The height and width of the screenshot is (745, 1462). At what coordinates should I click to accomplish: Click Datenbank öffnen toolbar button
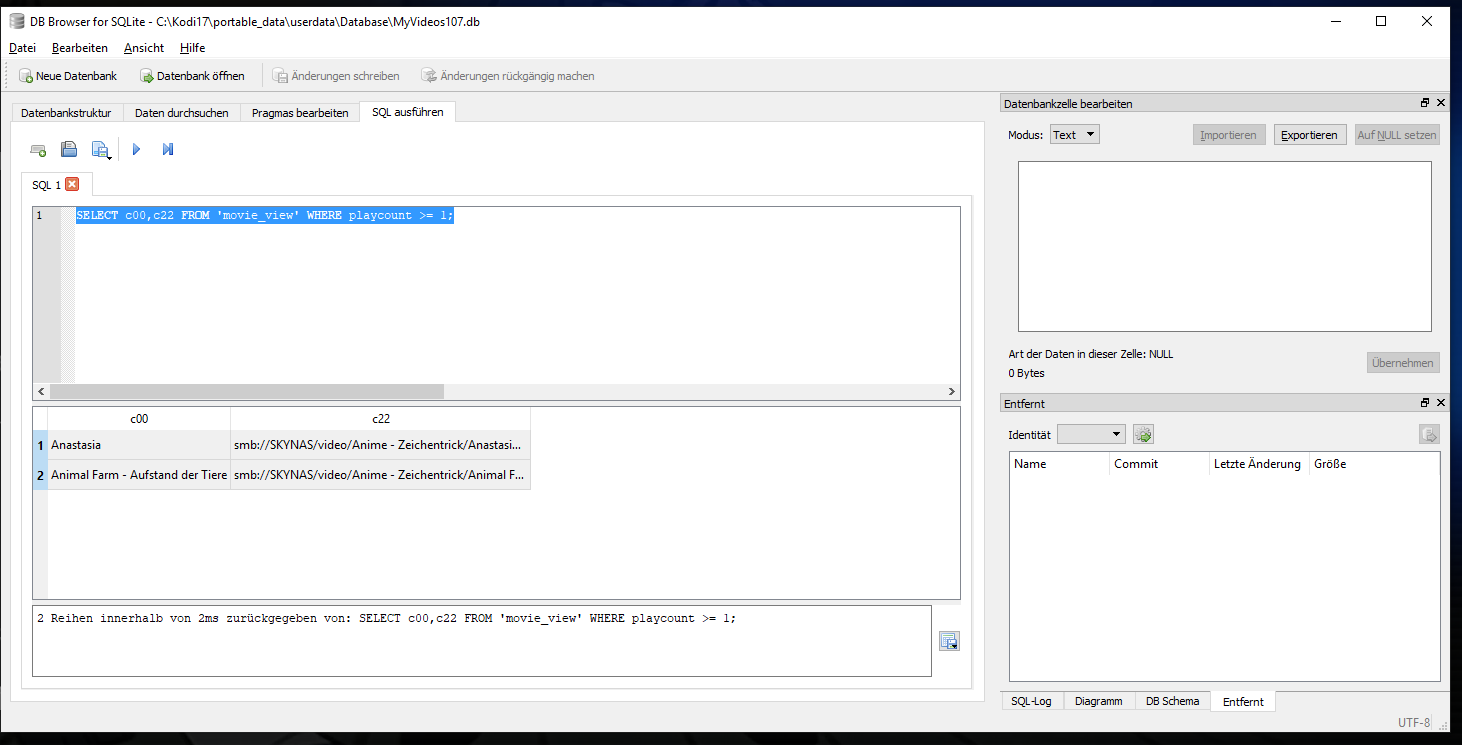192,76
